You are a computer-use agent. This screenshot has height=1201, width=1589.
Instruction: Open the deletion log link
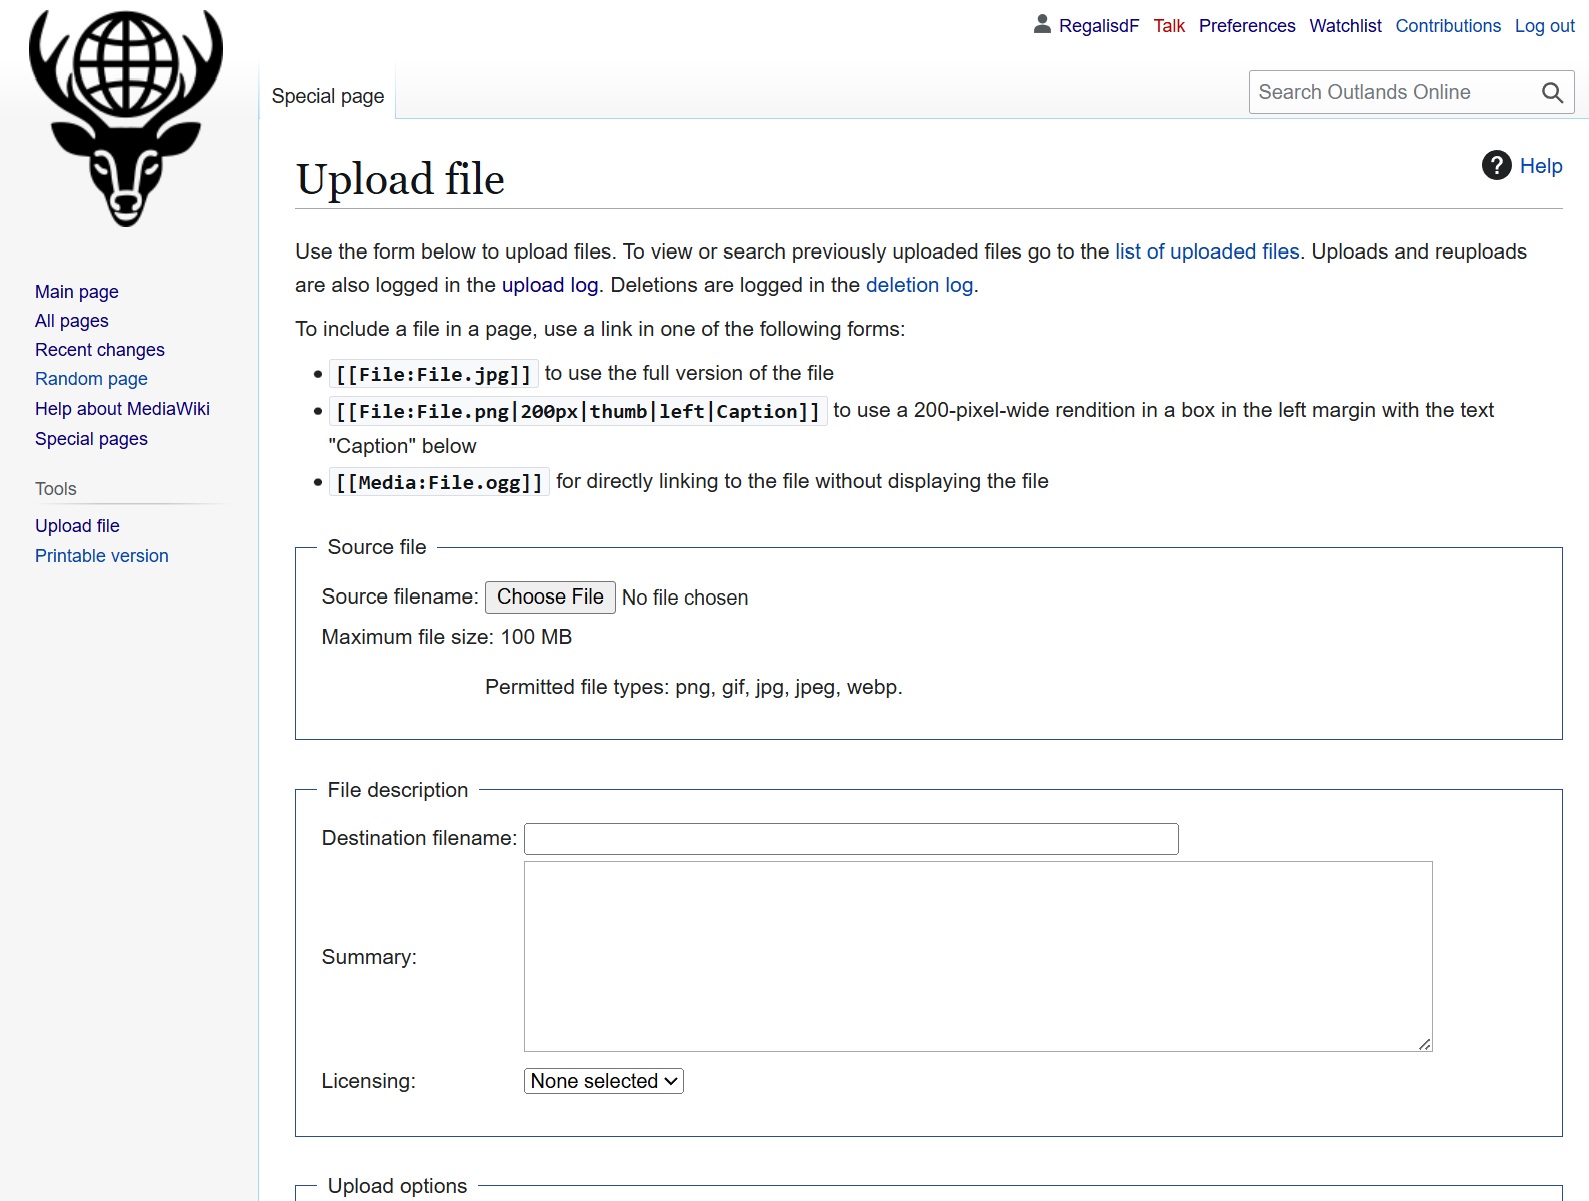[919, 285]
